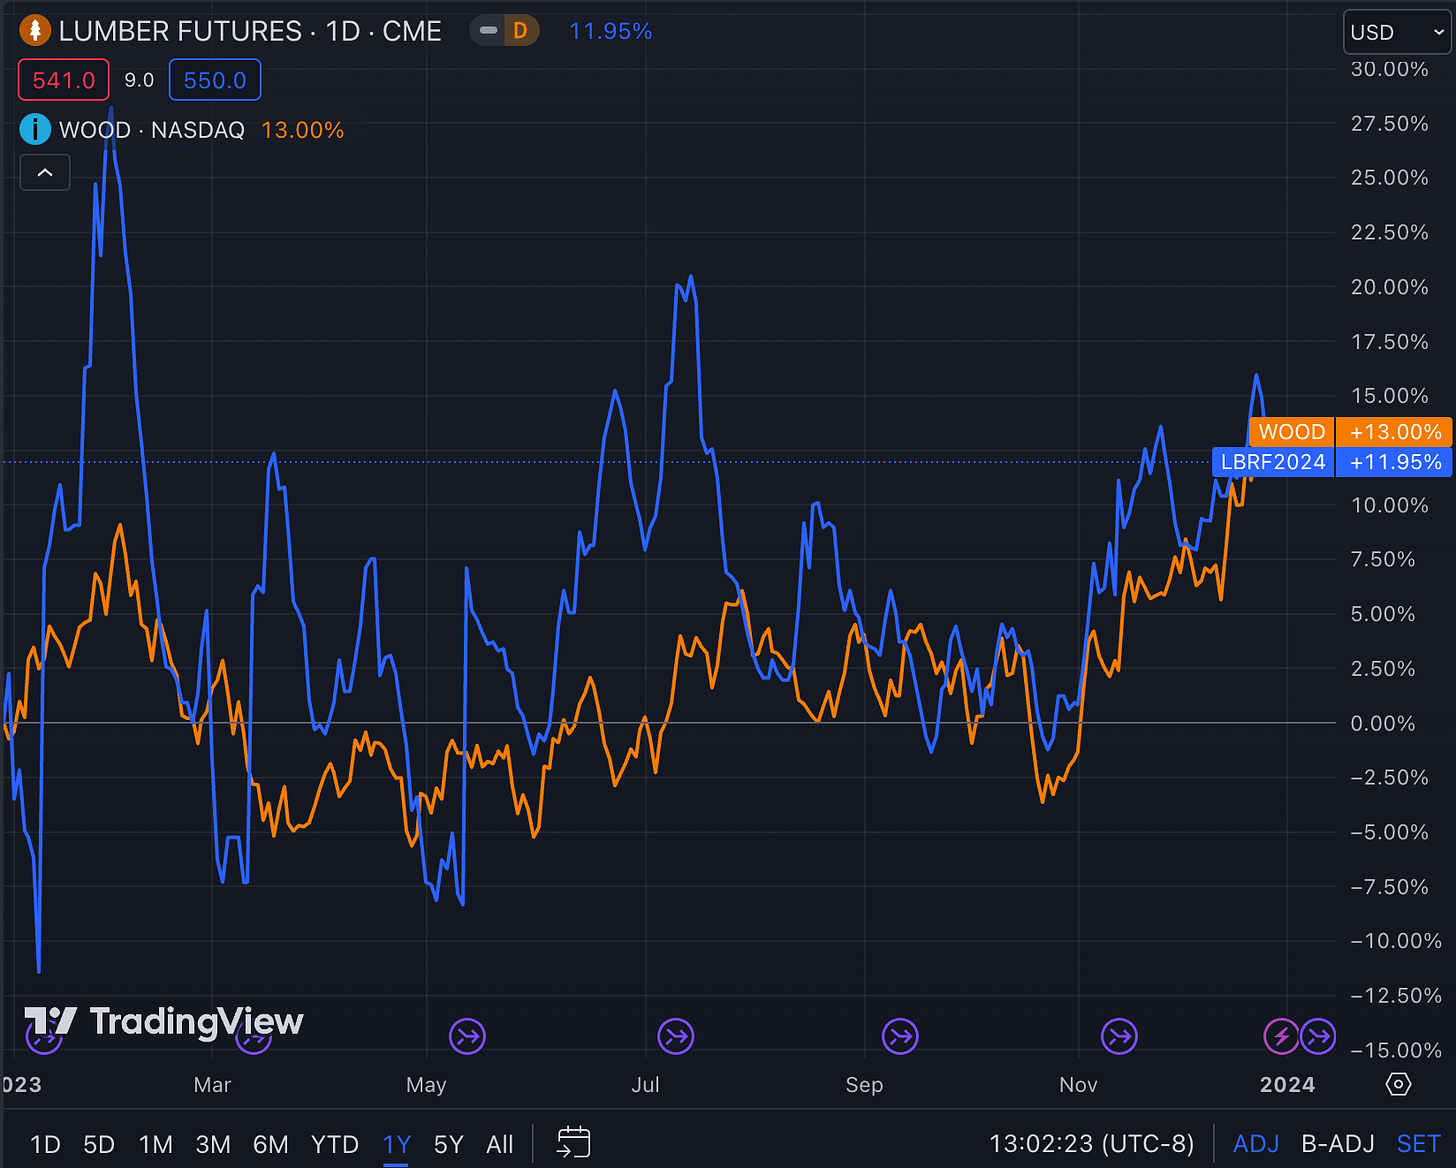Image resolution: width=1456 pixels, height=1168 pixels.
Task: Select the 3M time range
Action: click(213, 1145)
